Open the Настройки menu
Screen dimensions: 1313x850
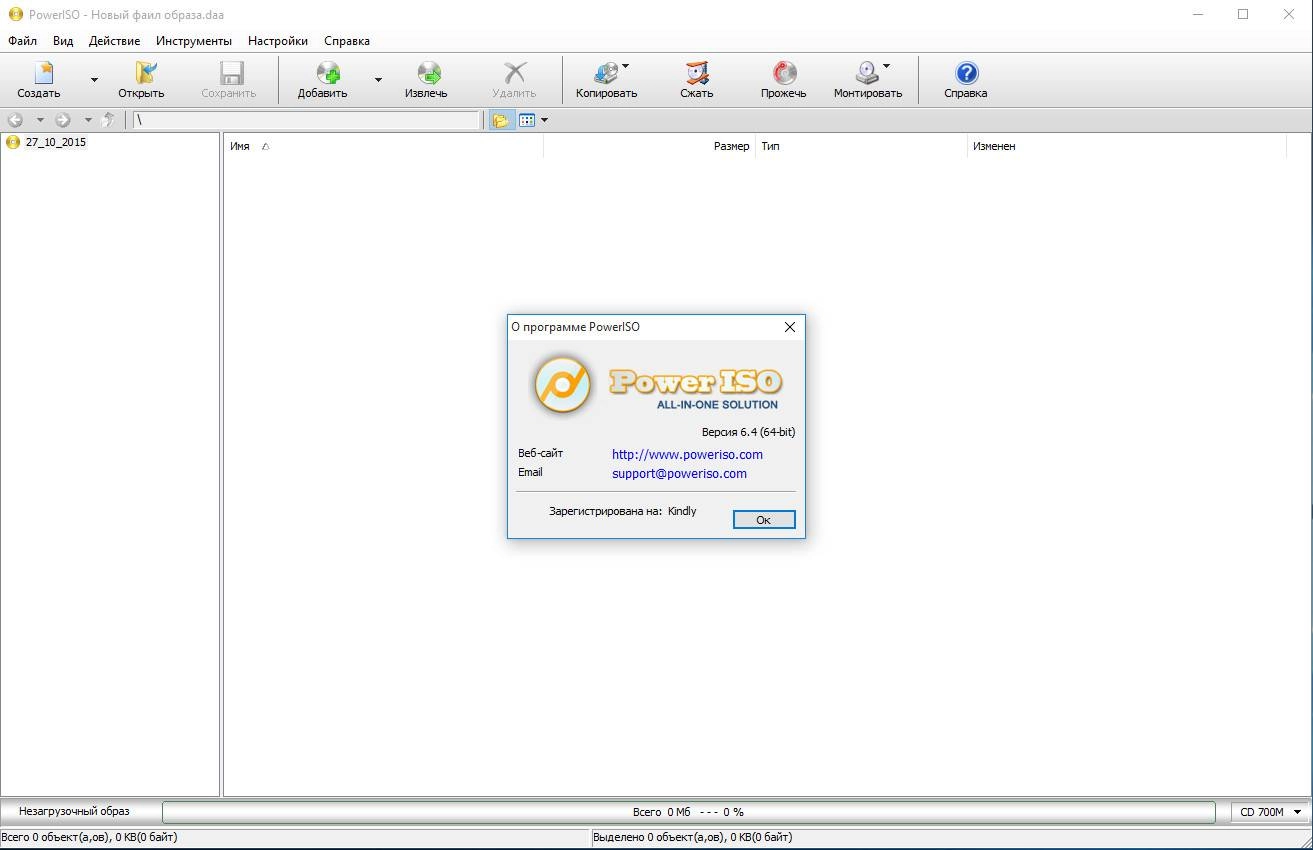tap(278, 41)
